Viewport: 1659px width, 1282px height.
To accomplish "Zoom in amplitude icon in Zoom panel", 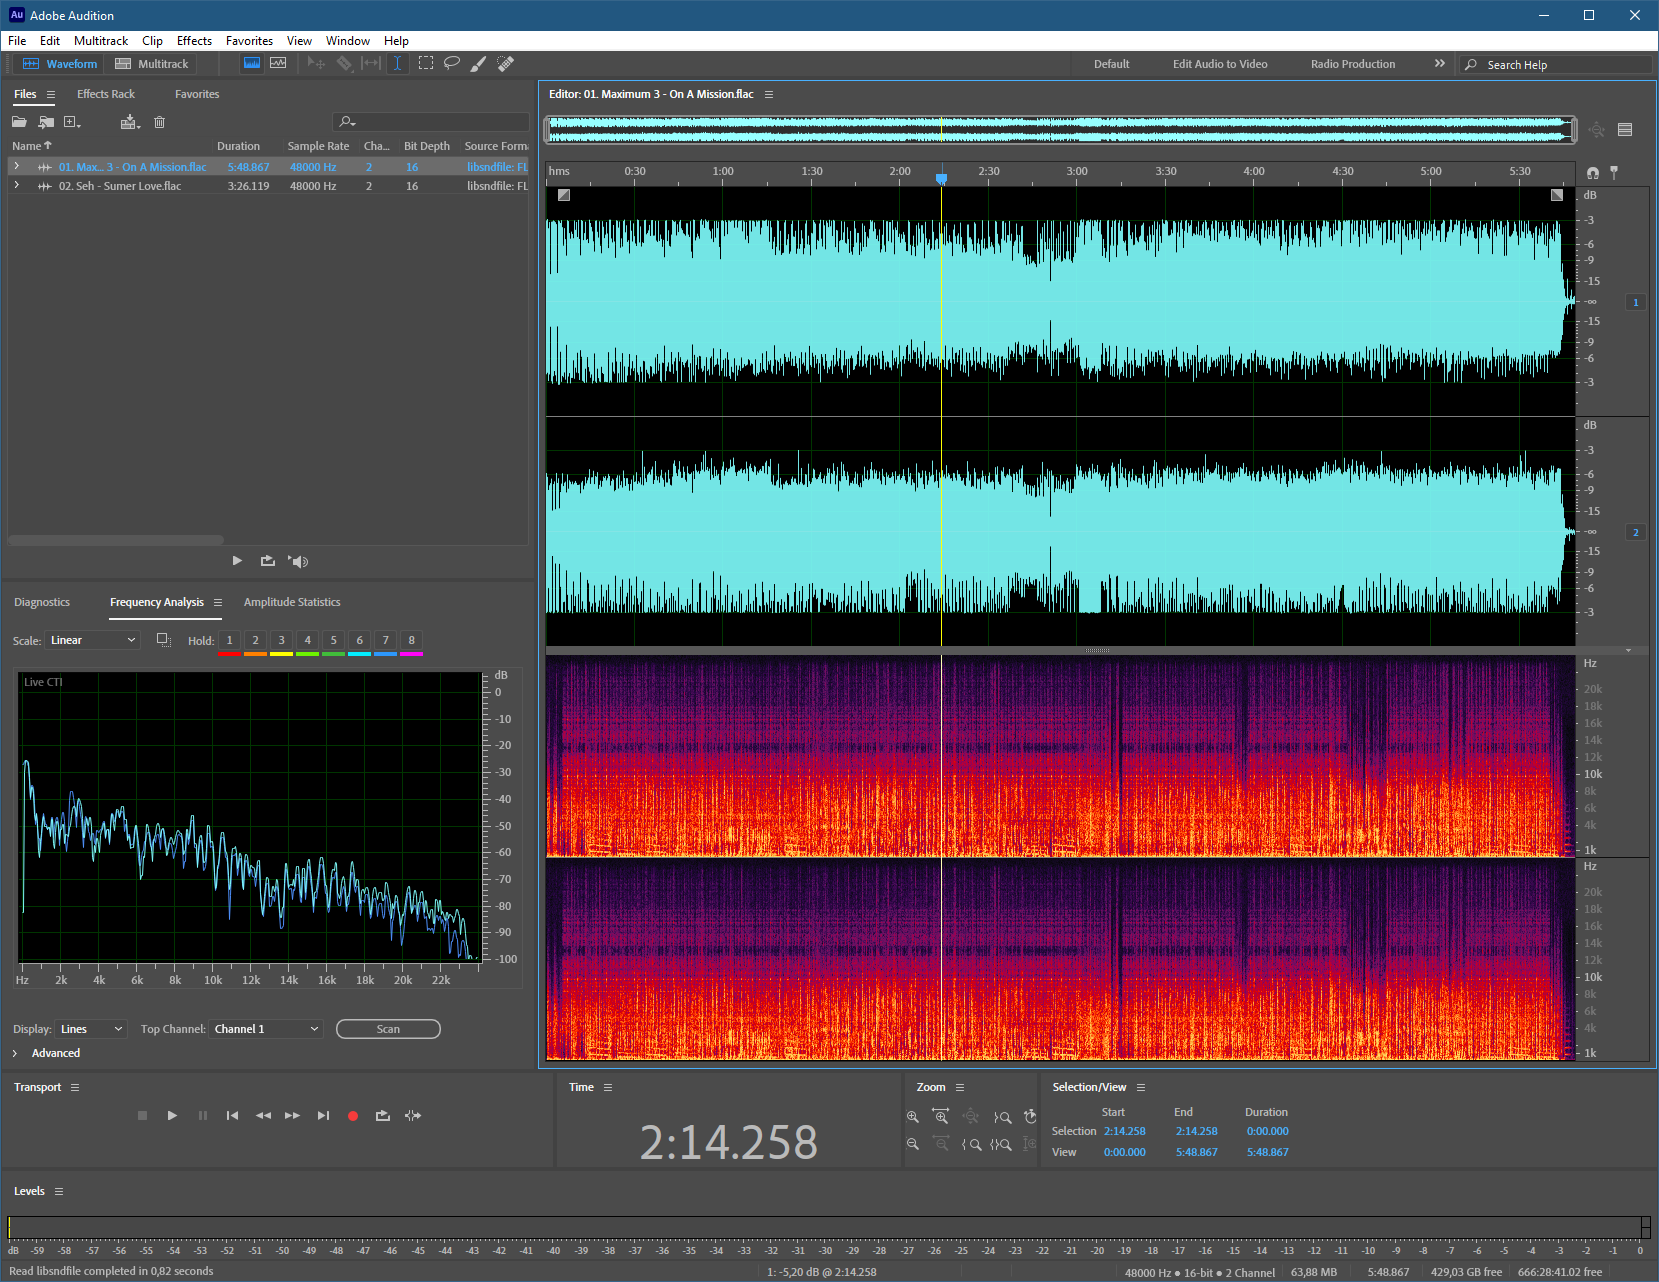I will coord(912,1116).
